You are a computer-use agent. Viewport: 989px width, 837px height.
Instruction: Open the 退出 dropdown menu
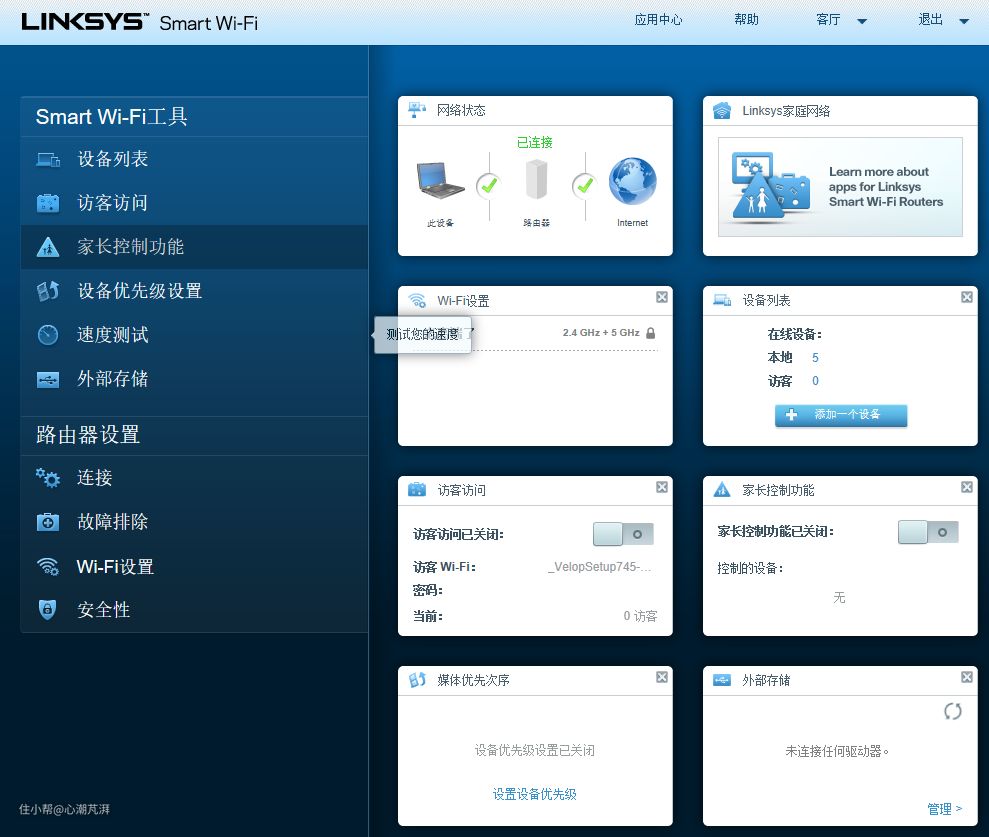(944, 20)
